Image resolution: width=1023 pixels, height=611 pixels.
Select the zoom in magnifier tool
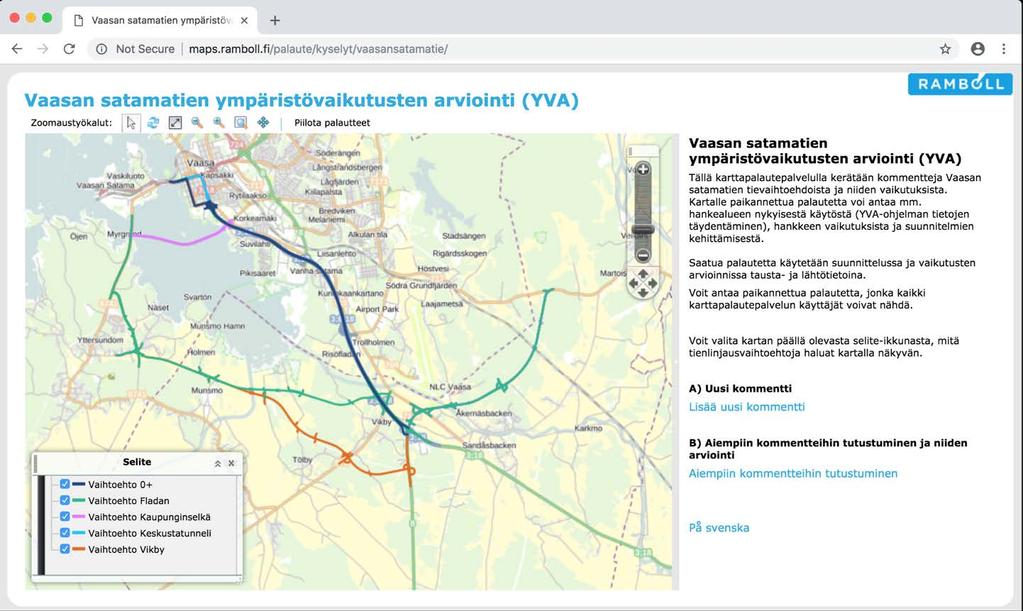(219, 123)
